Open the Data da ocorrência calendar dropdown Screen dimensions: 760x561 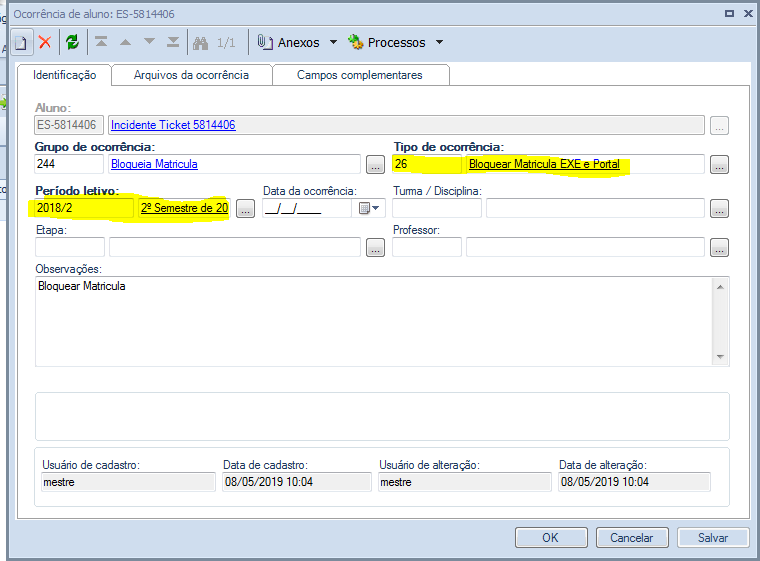click(369, 208)
